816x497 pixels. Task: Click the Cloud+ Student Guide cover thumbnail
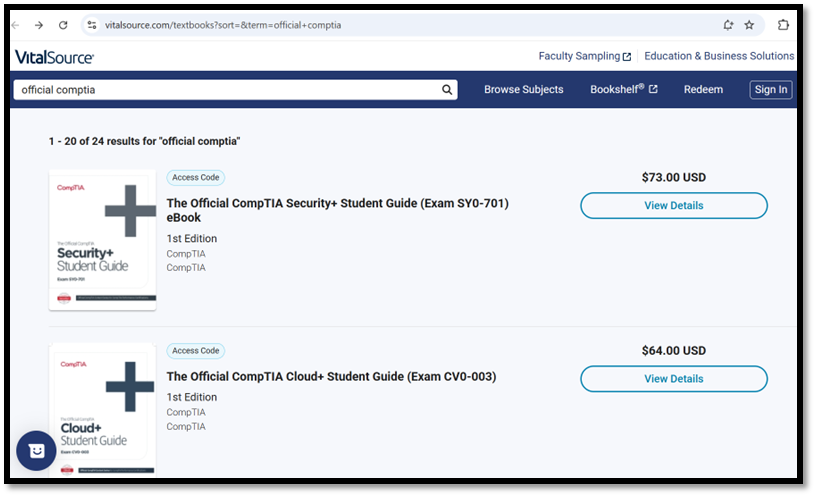(103, 410)
